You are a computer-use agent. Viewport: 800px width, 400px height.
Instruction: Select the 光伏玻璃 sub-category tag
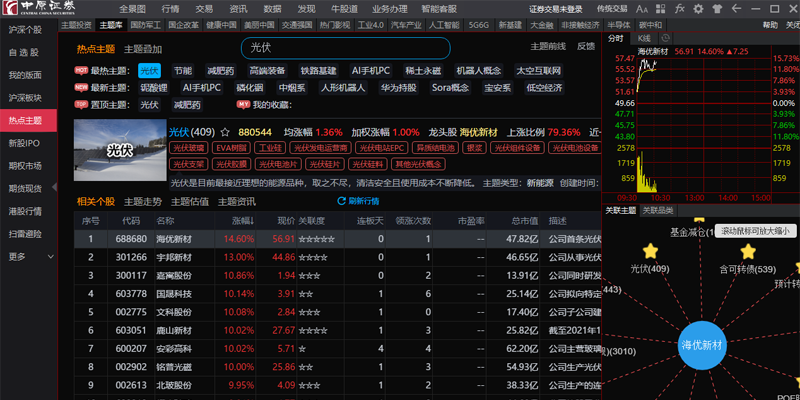(189, 148)
